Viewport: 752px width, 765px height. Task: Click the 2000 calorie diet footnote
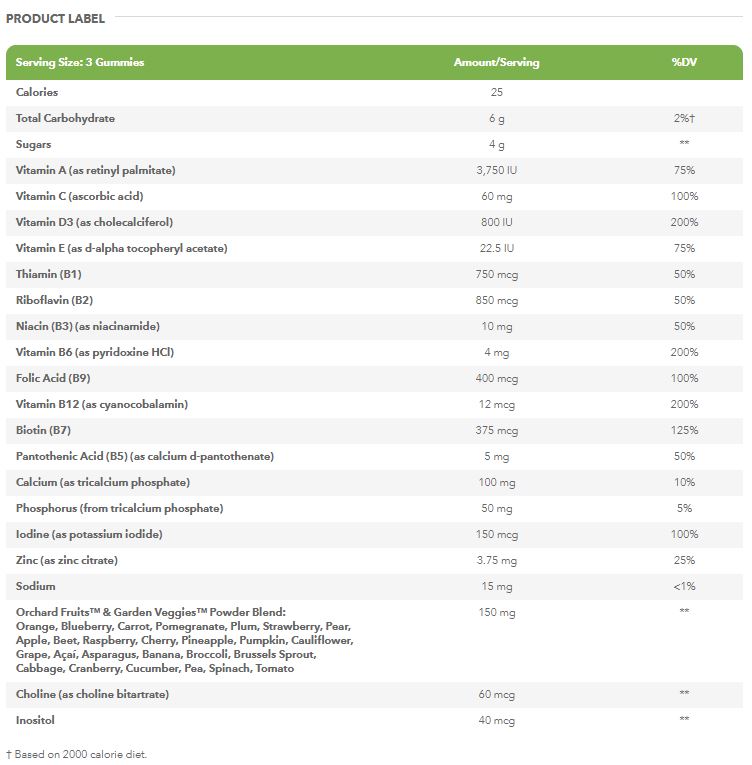(76, 754)
